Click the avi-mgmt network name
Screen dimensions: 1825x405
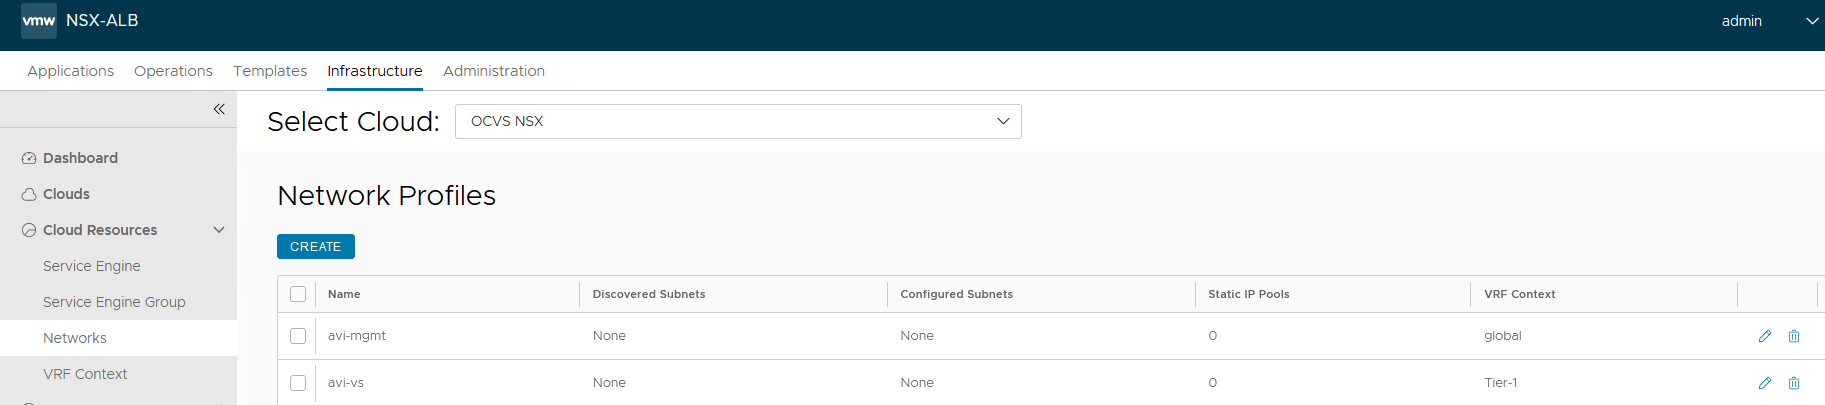tap(357, 336)
